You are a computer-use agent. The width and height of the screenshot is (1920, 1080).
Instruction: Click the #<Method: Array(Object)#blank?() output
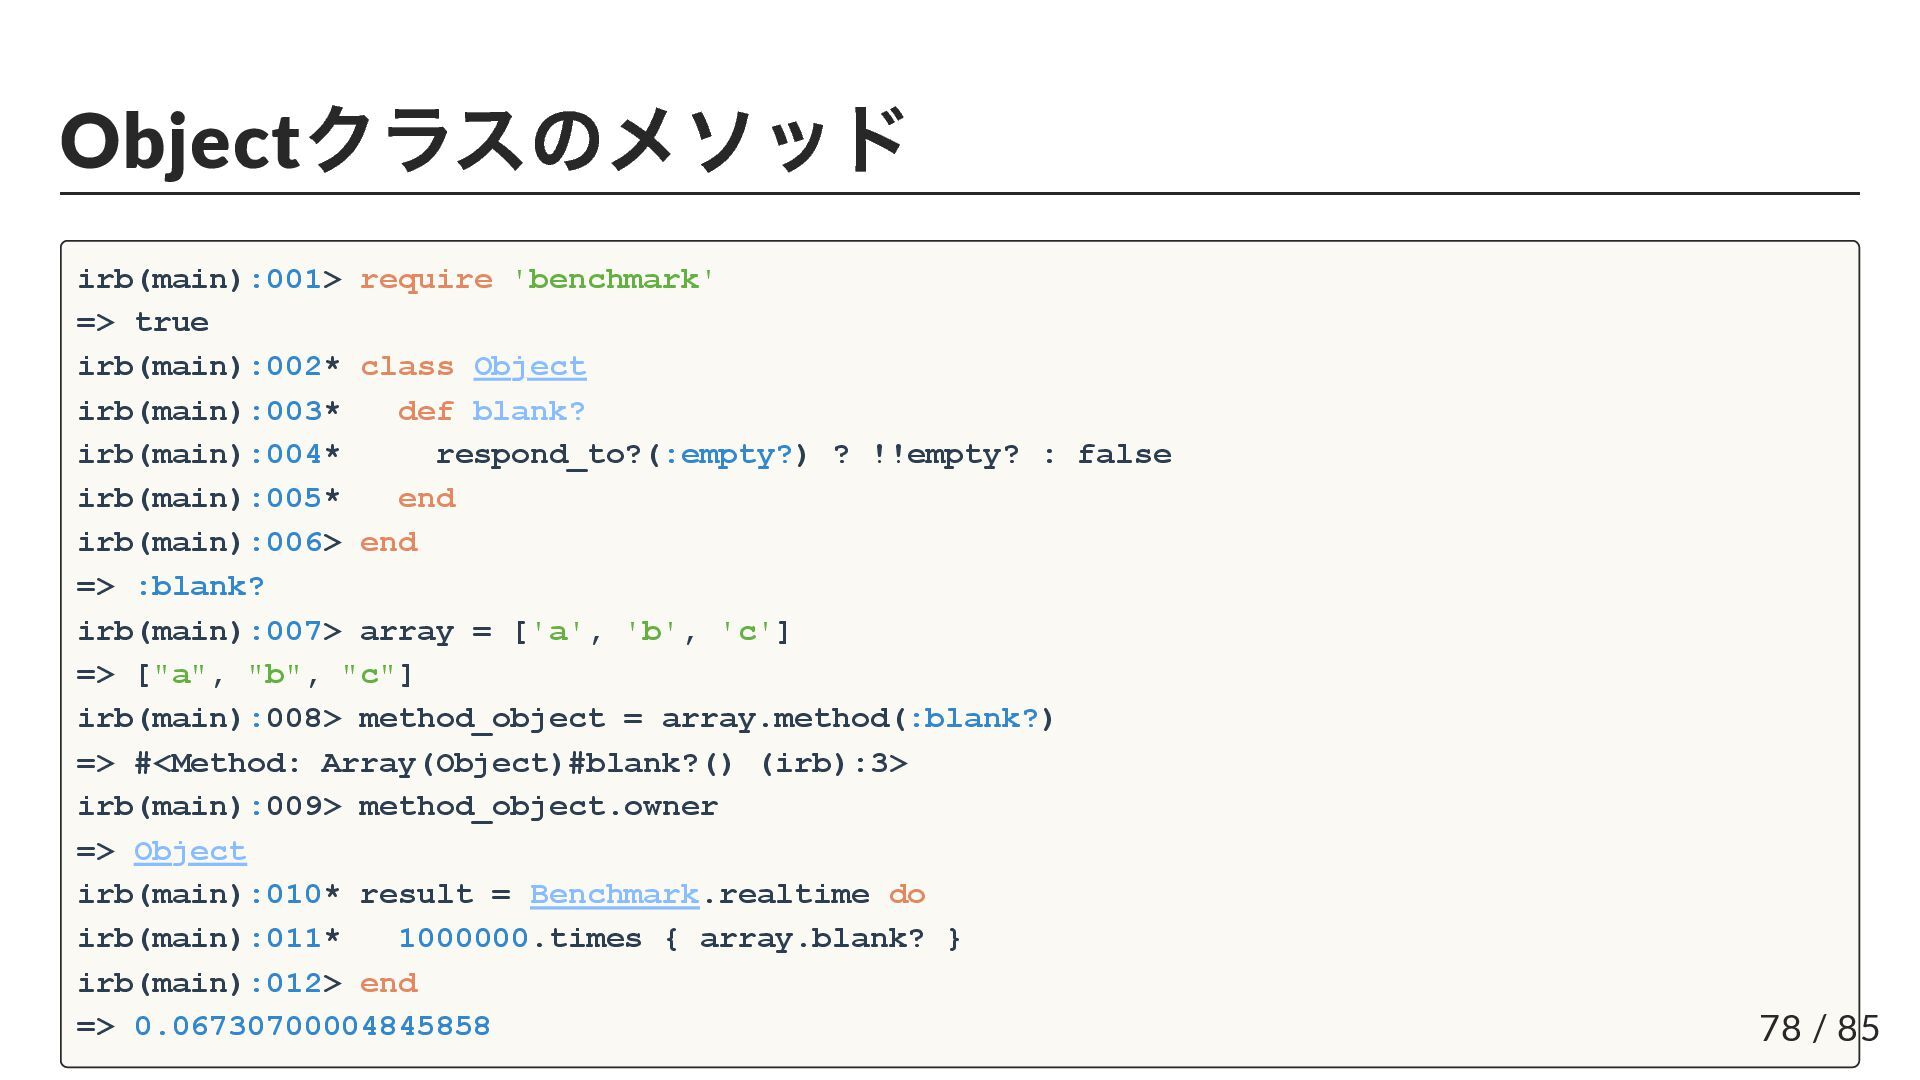pos(520,764)
